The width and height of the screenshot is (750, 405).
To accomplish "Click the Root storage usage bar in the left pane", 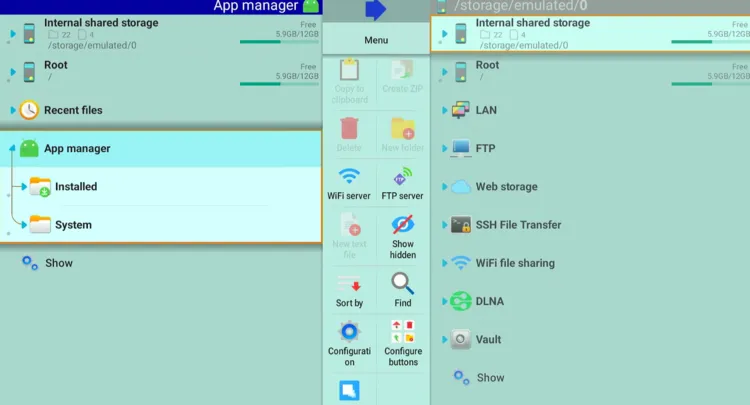I will (279, 84).
